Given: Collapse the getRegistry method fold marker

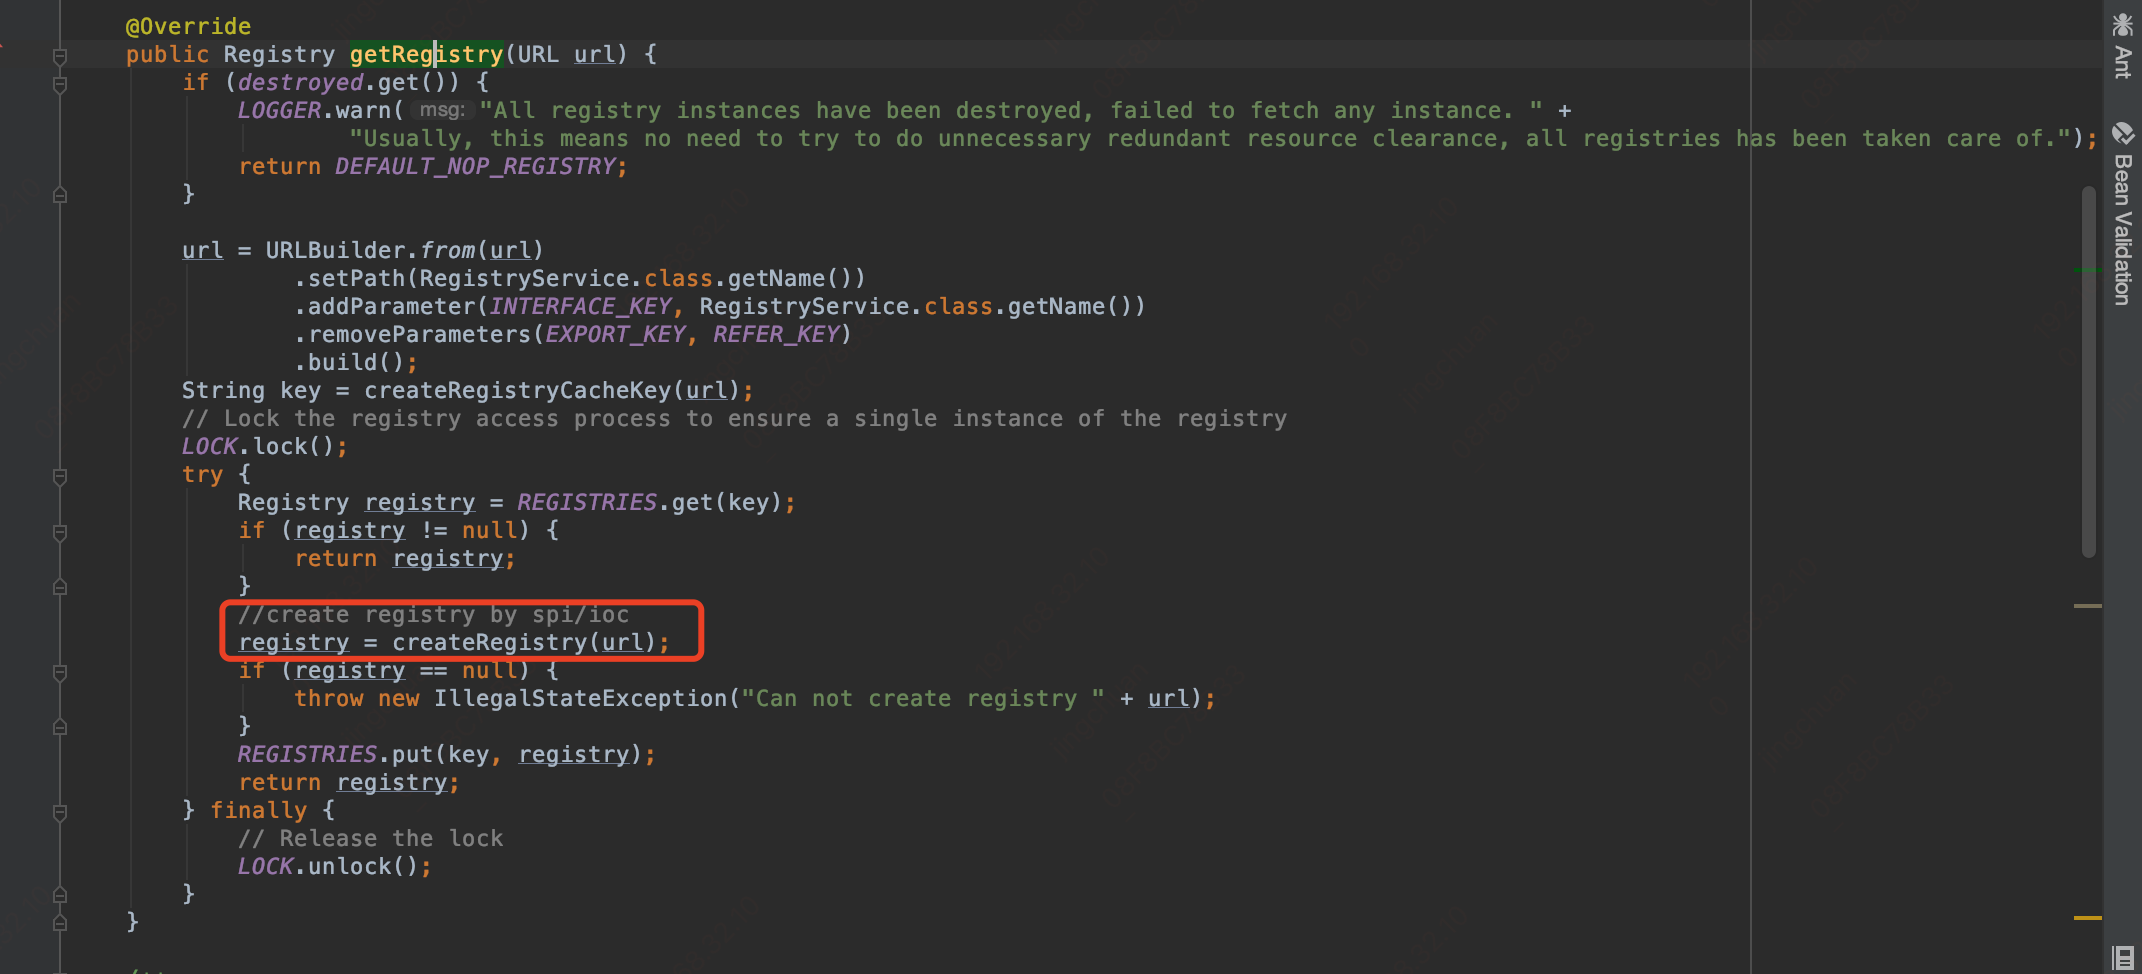Looking at the screenshot, I should (x=60, y=55).
